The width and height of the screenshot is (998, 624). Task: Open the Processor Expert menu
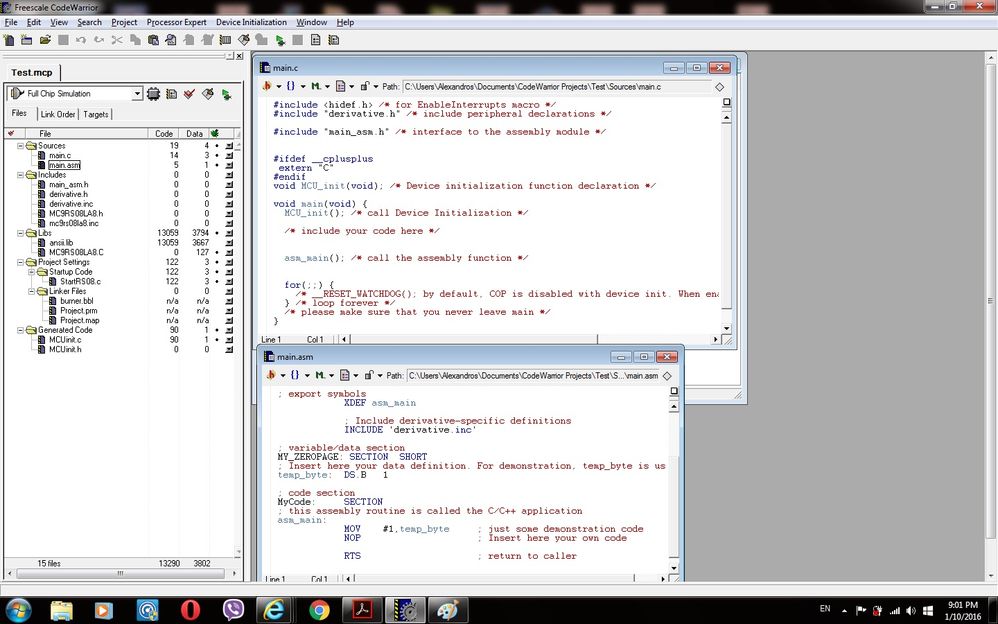click(176, 22)
